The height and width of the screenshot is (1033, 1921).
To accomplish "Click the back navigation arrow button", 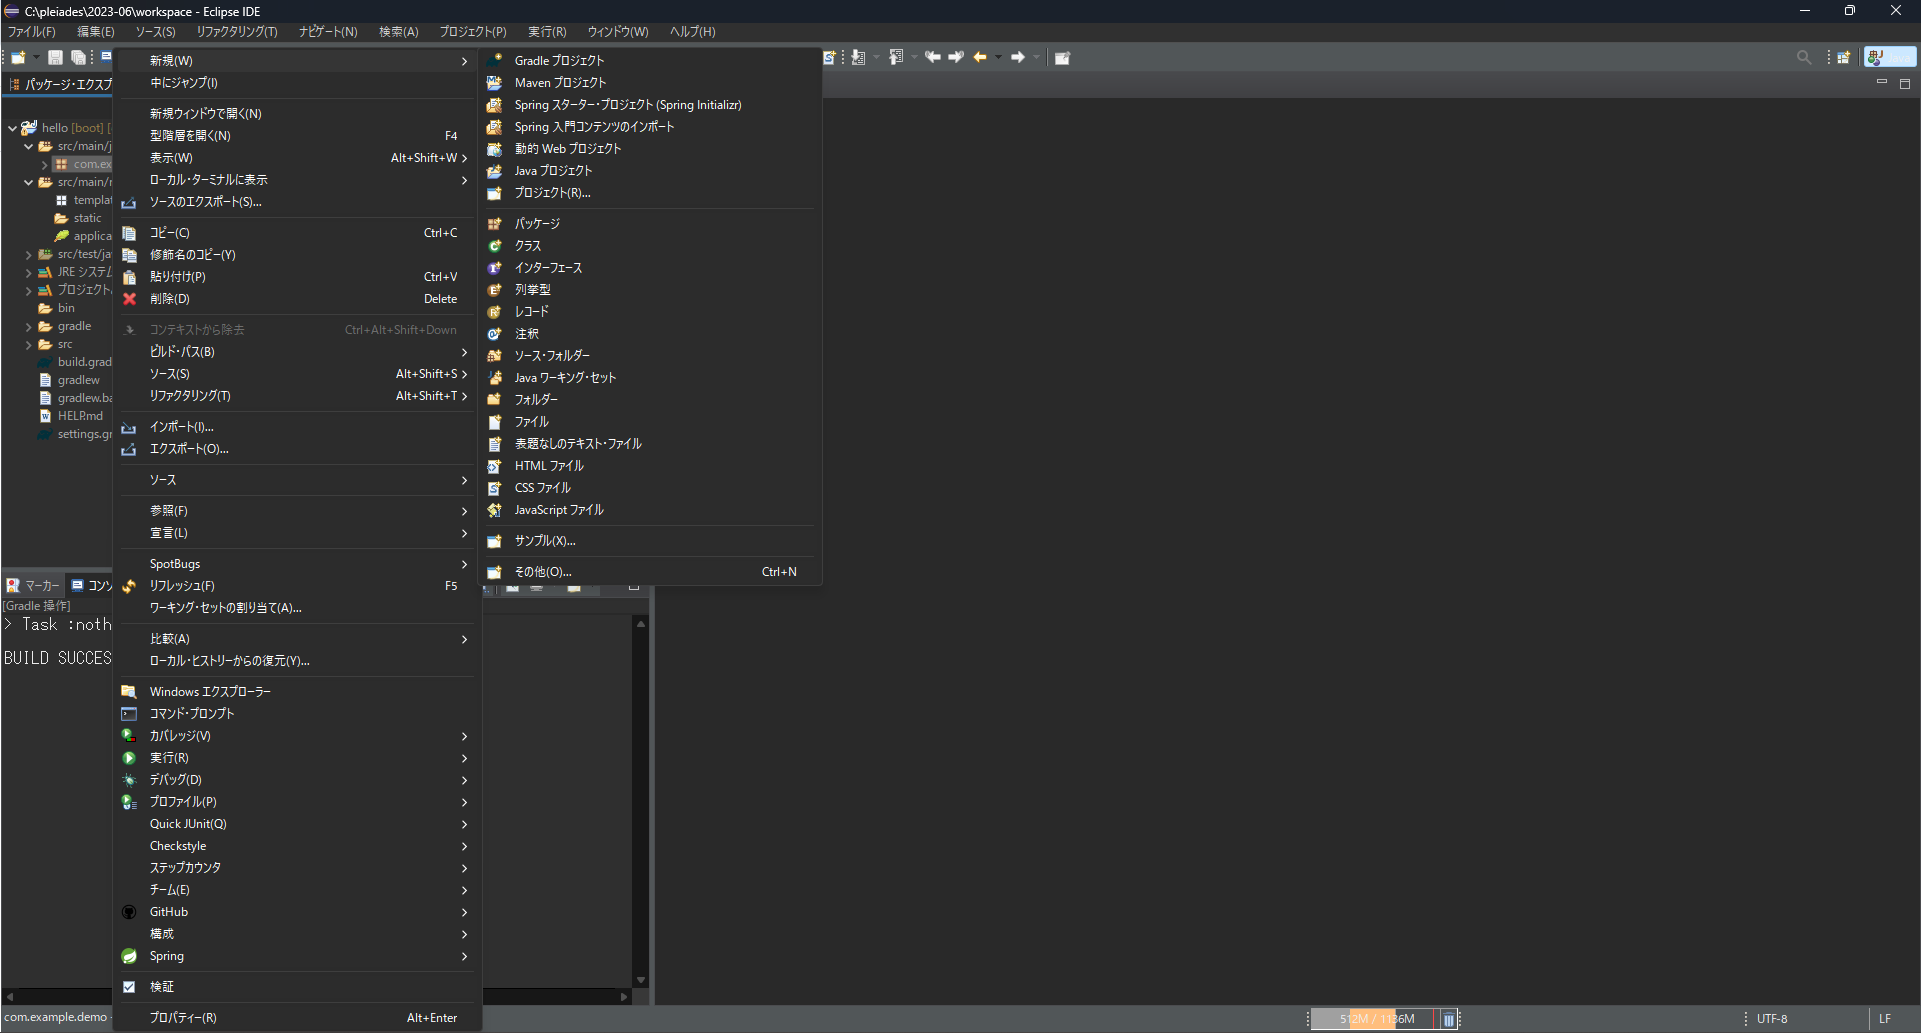I will point(980,58).
